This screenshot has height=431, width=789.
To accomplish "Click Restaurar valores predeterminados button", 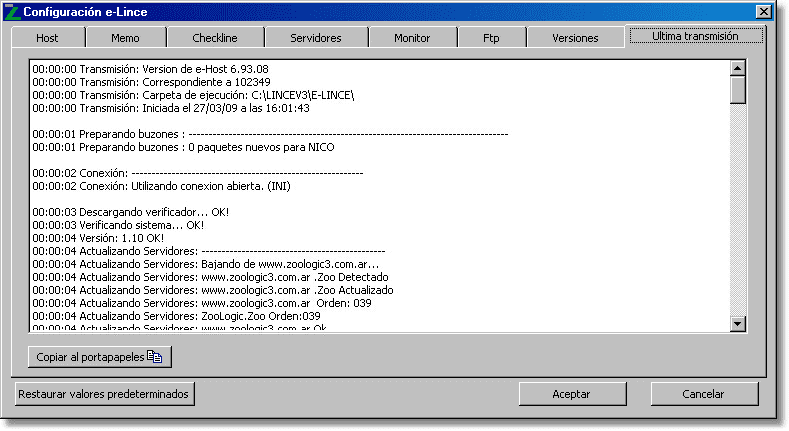I will 103,394.
